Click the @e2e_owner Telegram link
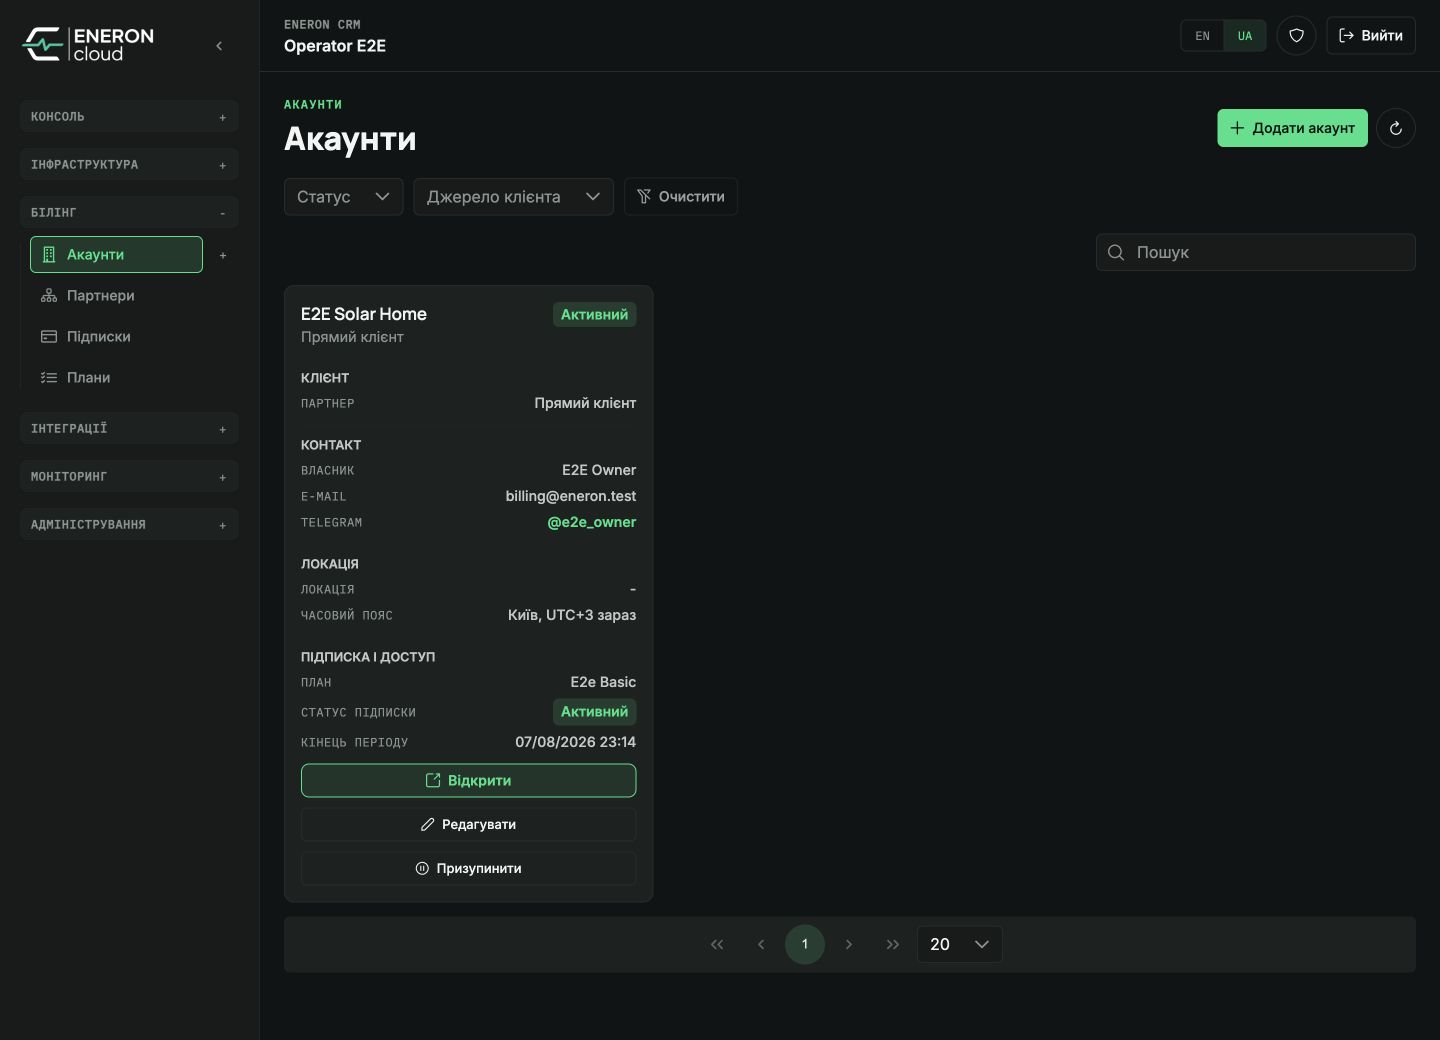Image resolution: width=1440 pixels, height=1040 pixels. [x=591, y=522]
